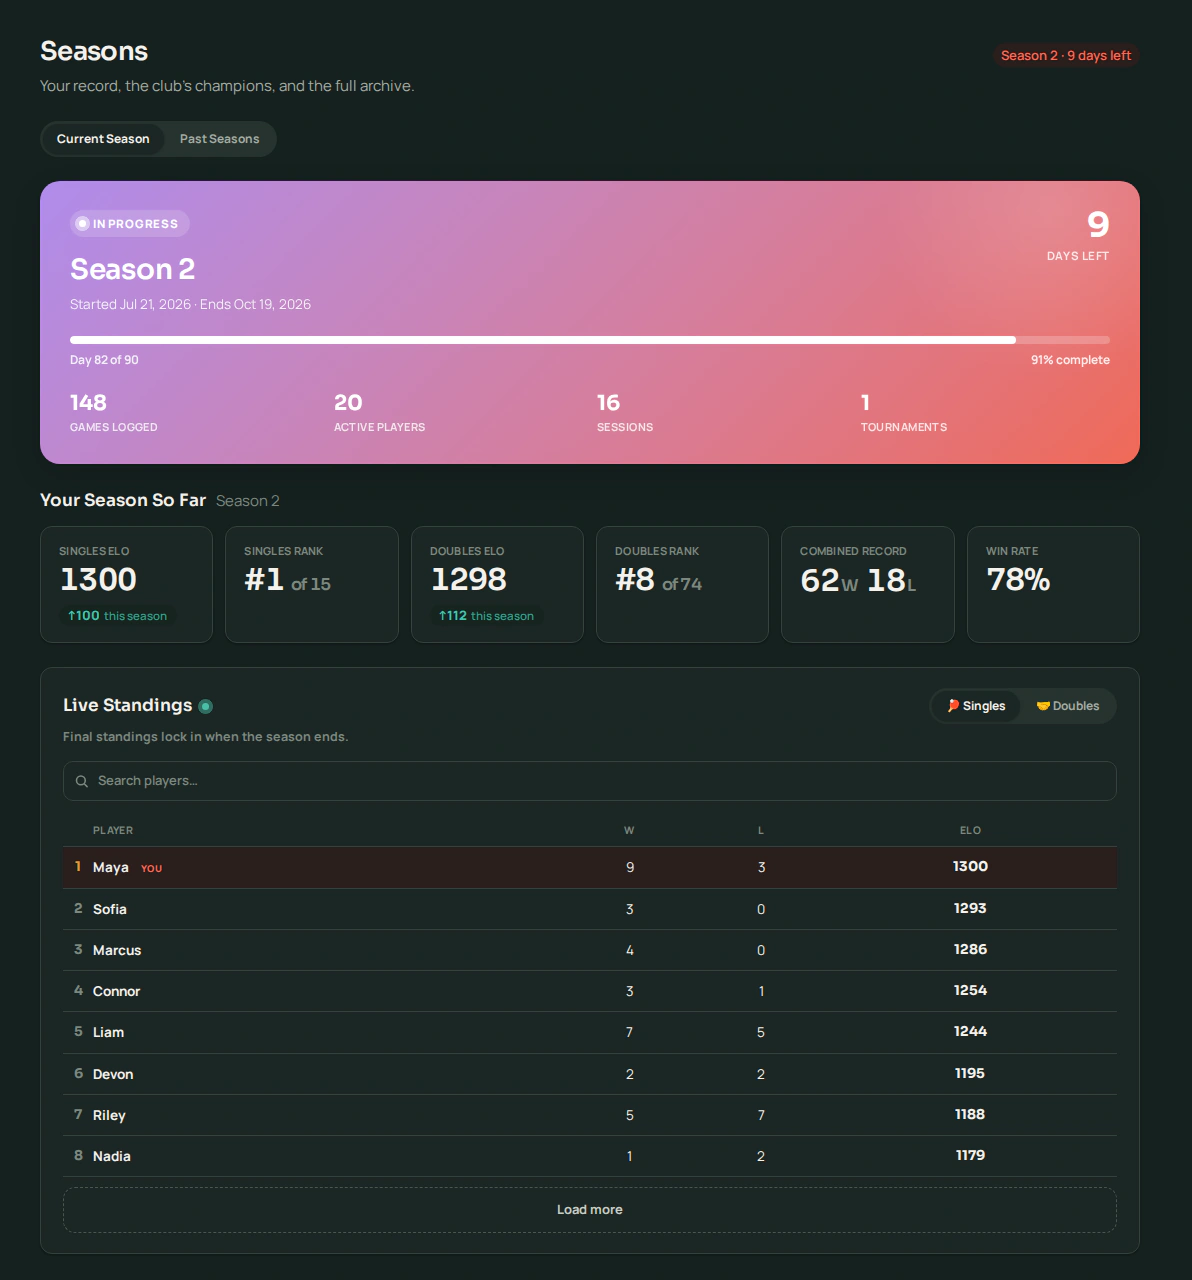Open the Doubles Rank #8 of 74 card
The image size is (1192, 1280).
coord(682,584)
